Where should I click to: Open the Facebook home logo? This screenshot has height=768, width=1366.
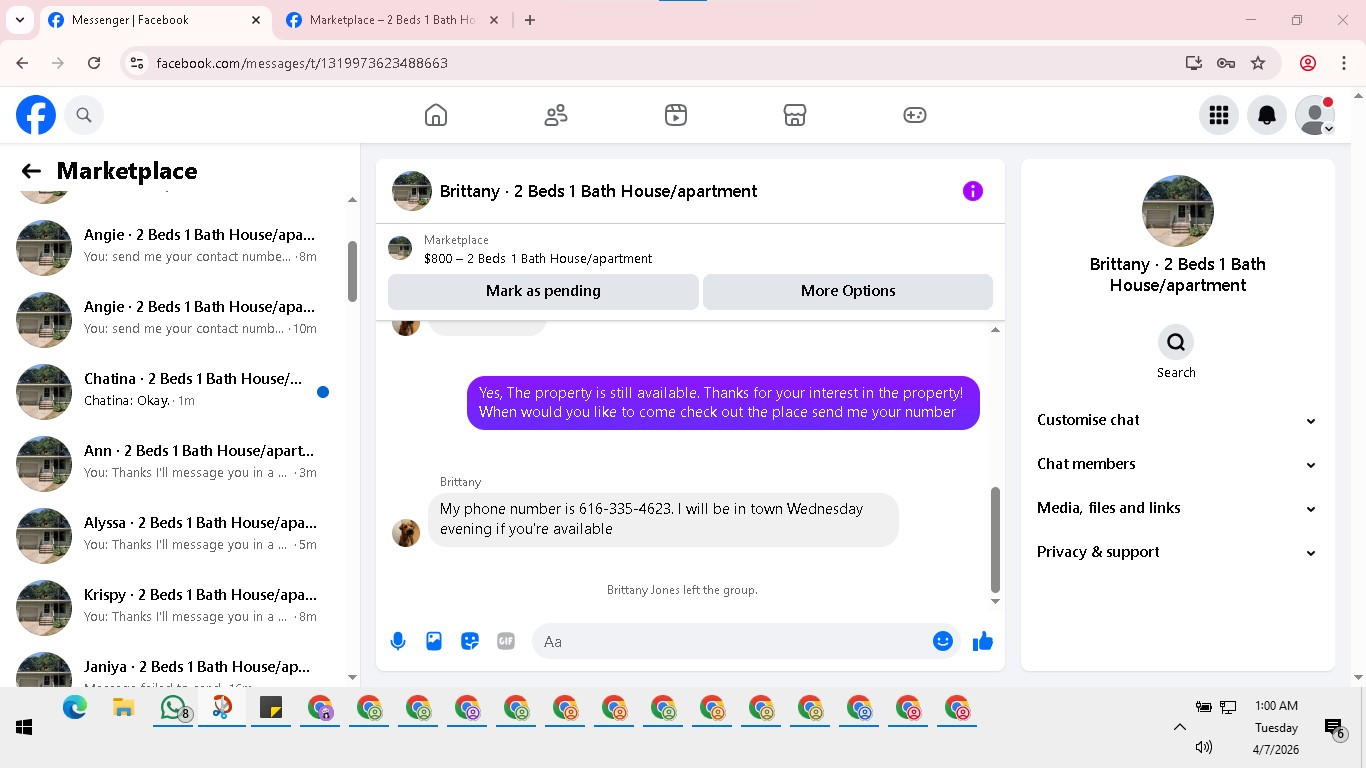coord(36,115)
